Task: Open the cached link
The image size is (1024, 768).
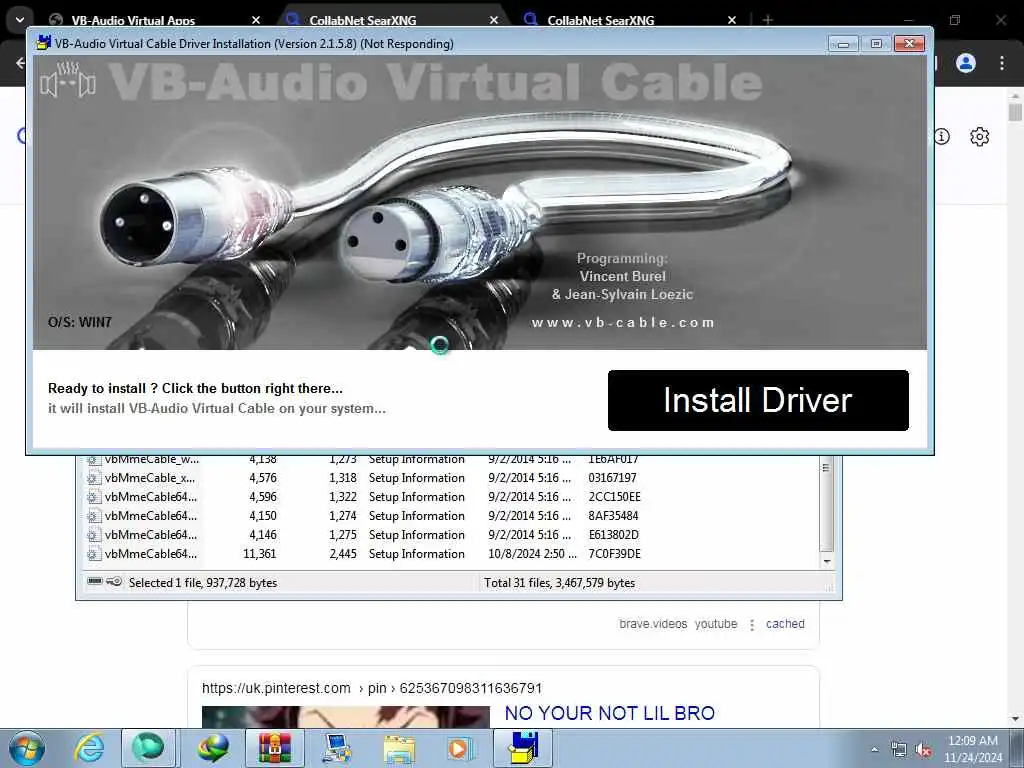Action: 785,624
